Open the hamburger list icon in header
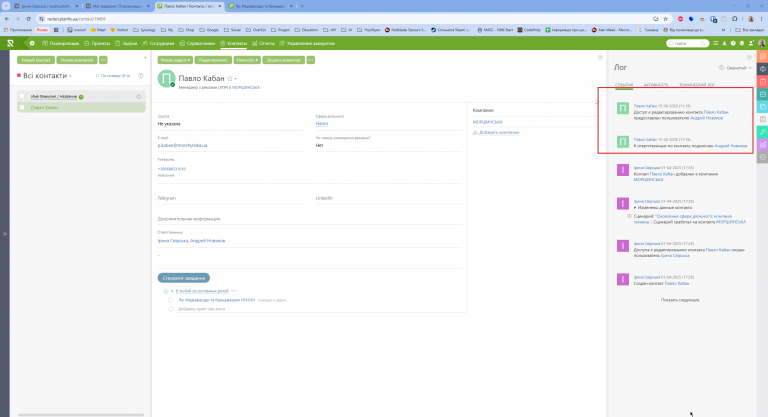Viewport: 768px width, 417px height. pos(716,43)
